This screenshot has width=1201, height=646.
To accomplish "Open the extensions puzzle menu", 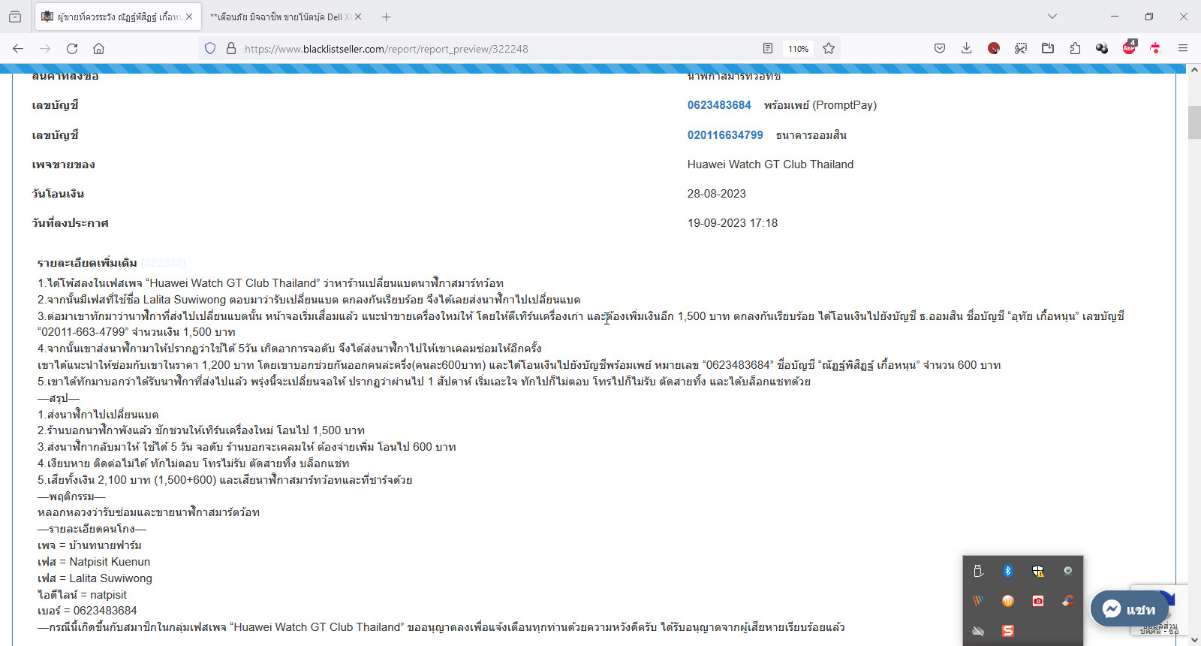I will click(1075, 48).
